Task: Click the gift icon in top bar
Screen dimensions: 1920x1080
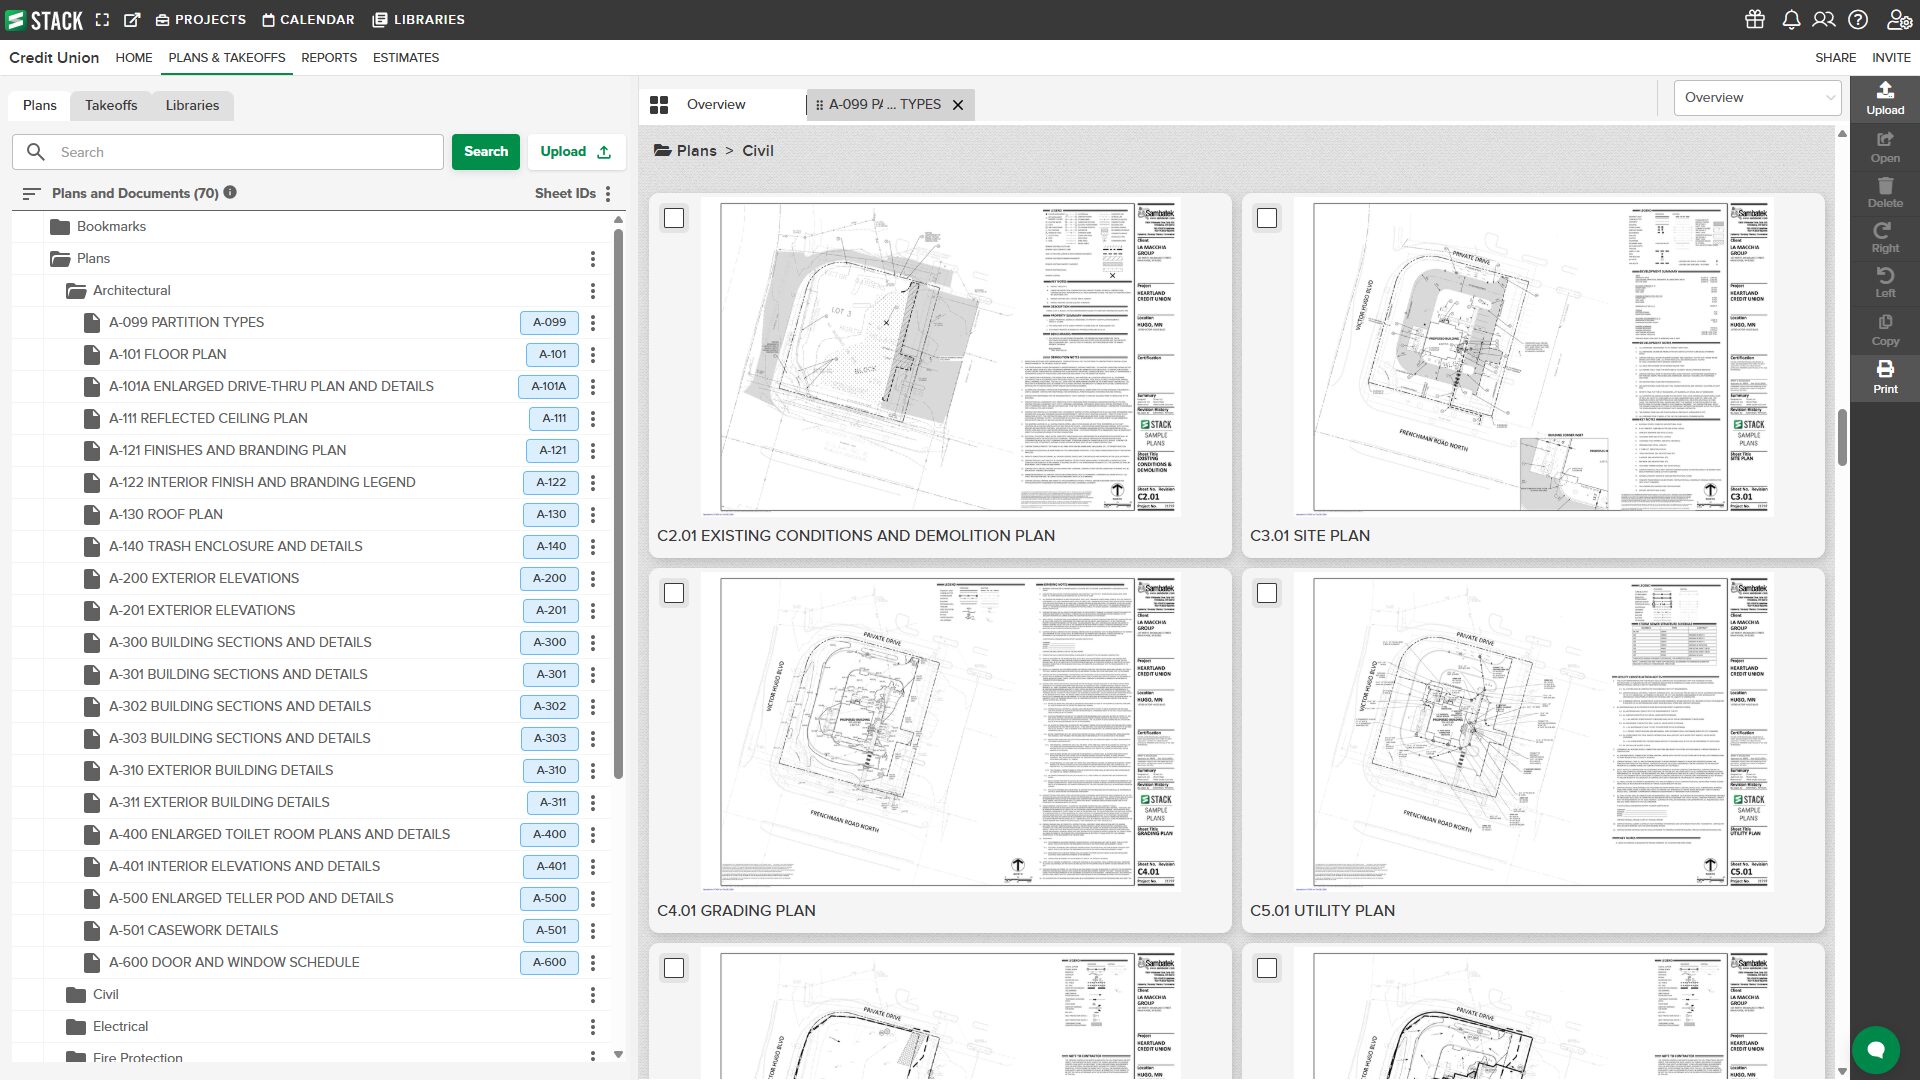Action: pyautogui.click(x=1755, y=20)
